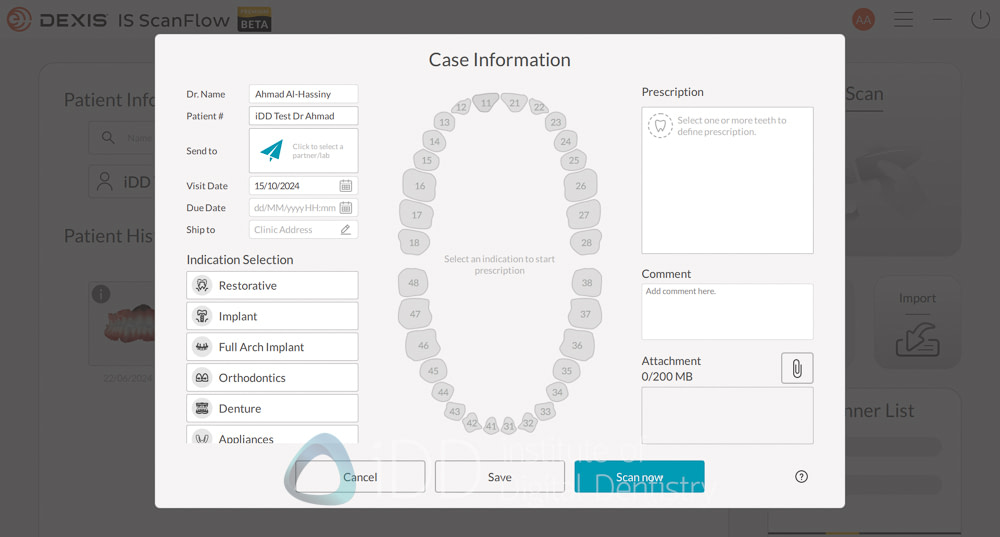The width and height of the screenshot is (1000, 537).
Task: Select tooth 13 on the chart
Action: (445, 122)
